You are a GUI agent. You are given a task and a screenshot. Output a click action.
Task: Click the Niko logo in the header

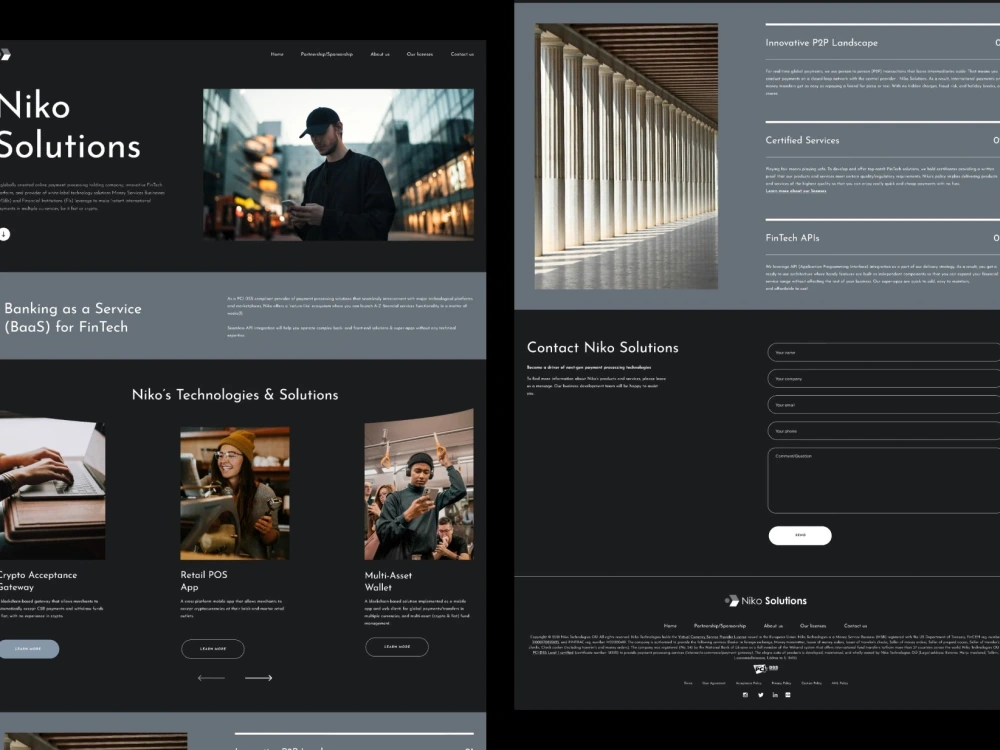pos(5,55)
